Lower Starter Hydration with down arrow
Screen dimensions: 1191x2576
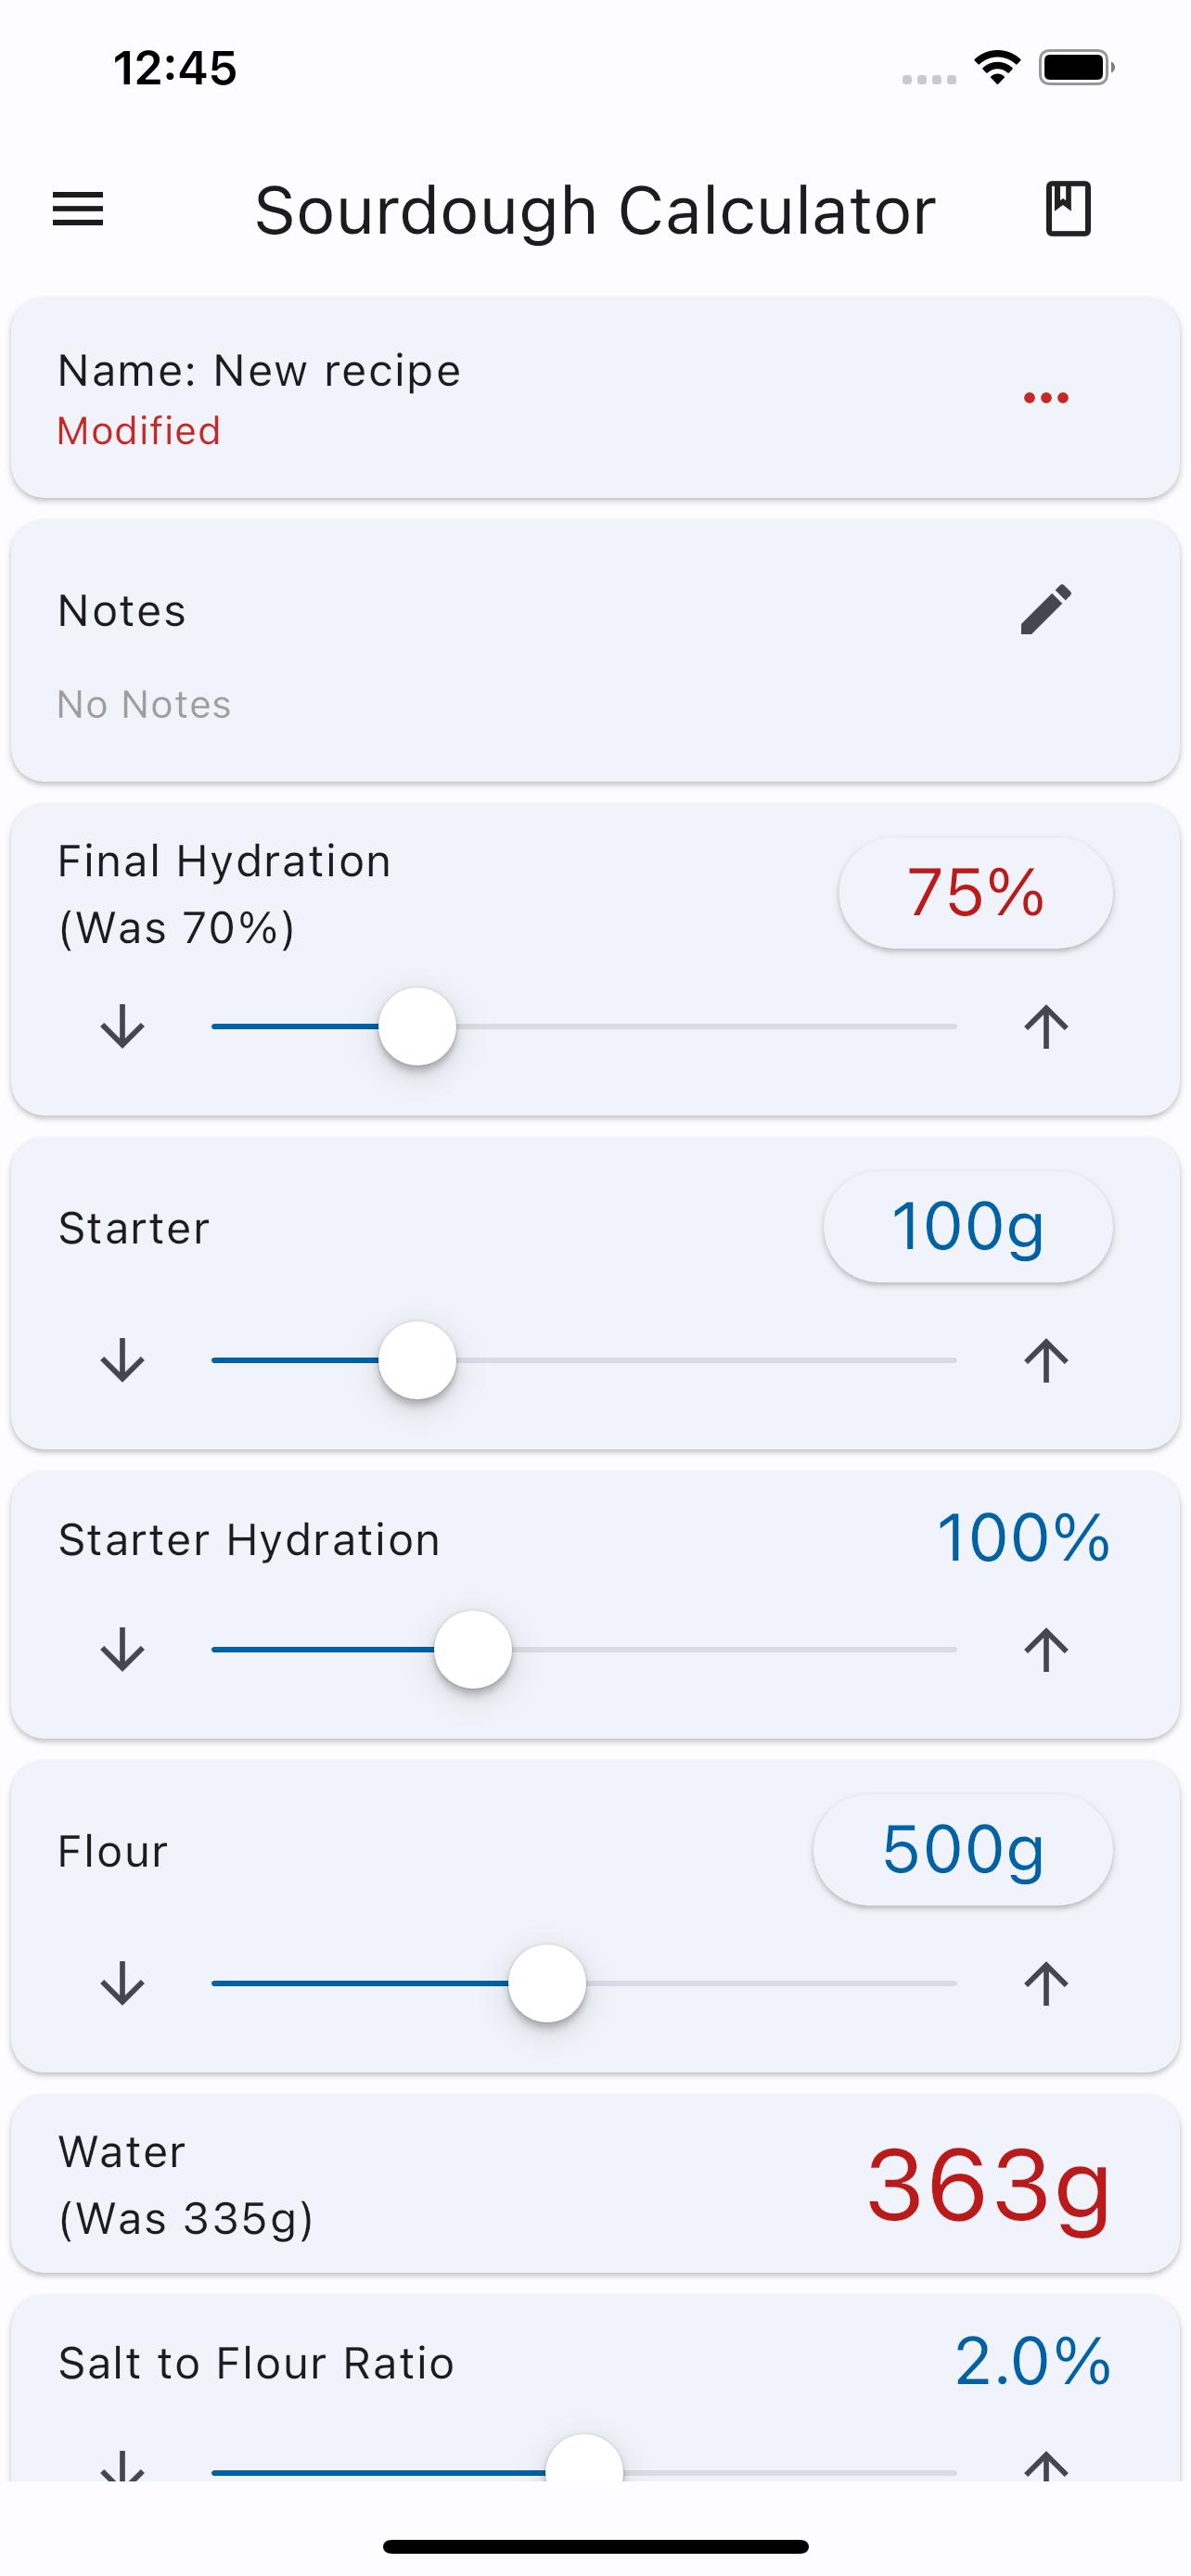123,1650
